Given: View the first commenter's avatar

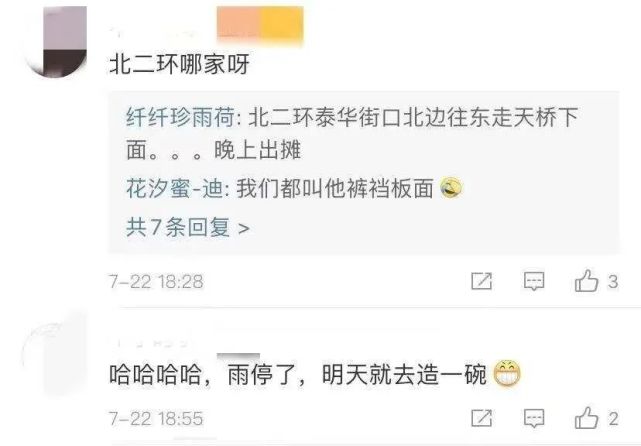Looking at the screenshot, I should click(56, 41).
